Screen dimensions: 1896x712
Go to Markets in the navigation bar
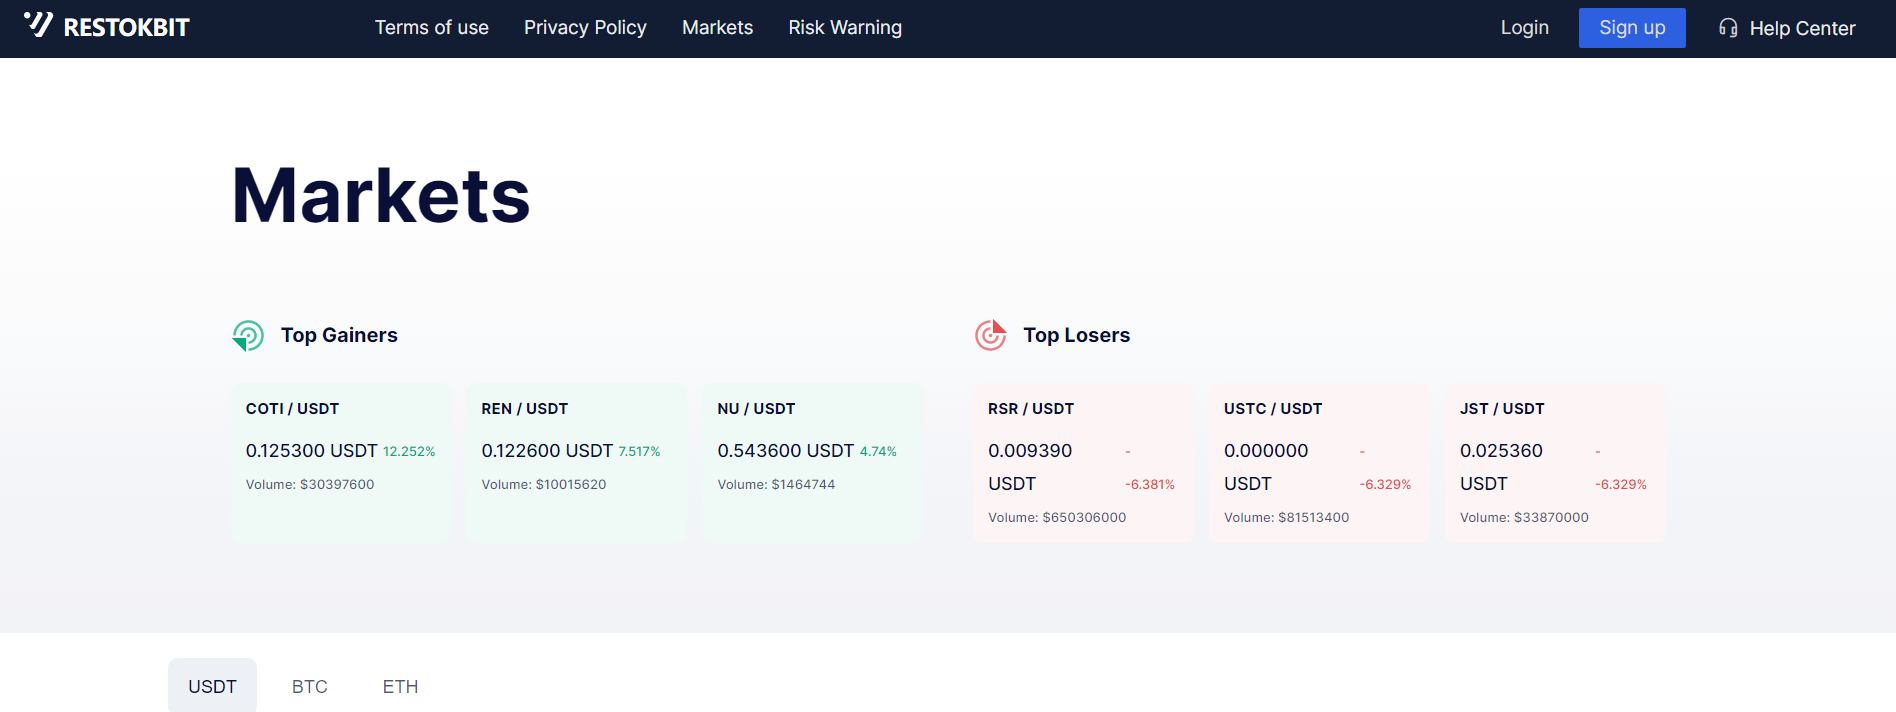pos(717,28)
